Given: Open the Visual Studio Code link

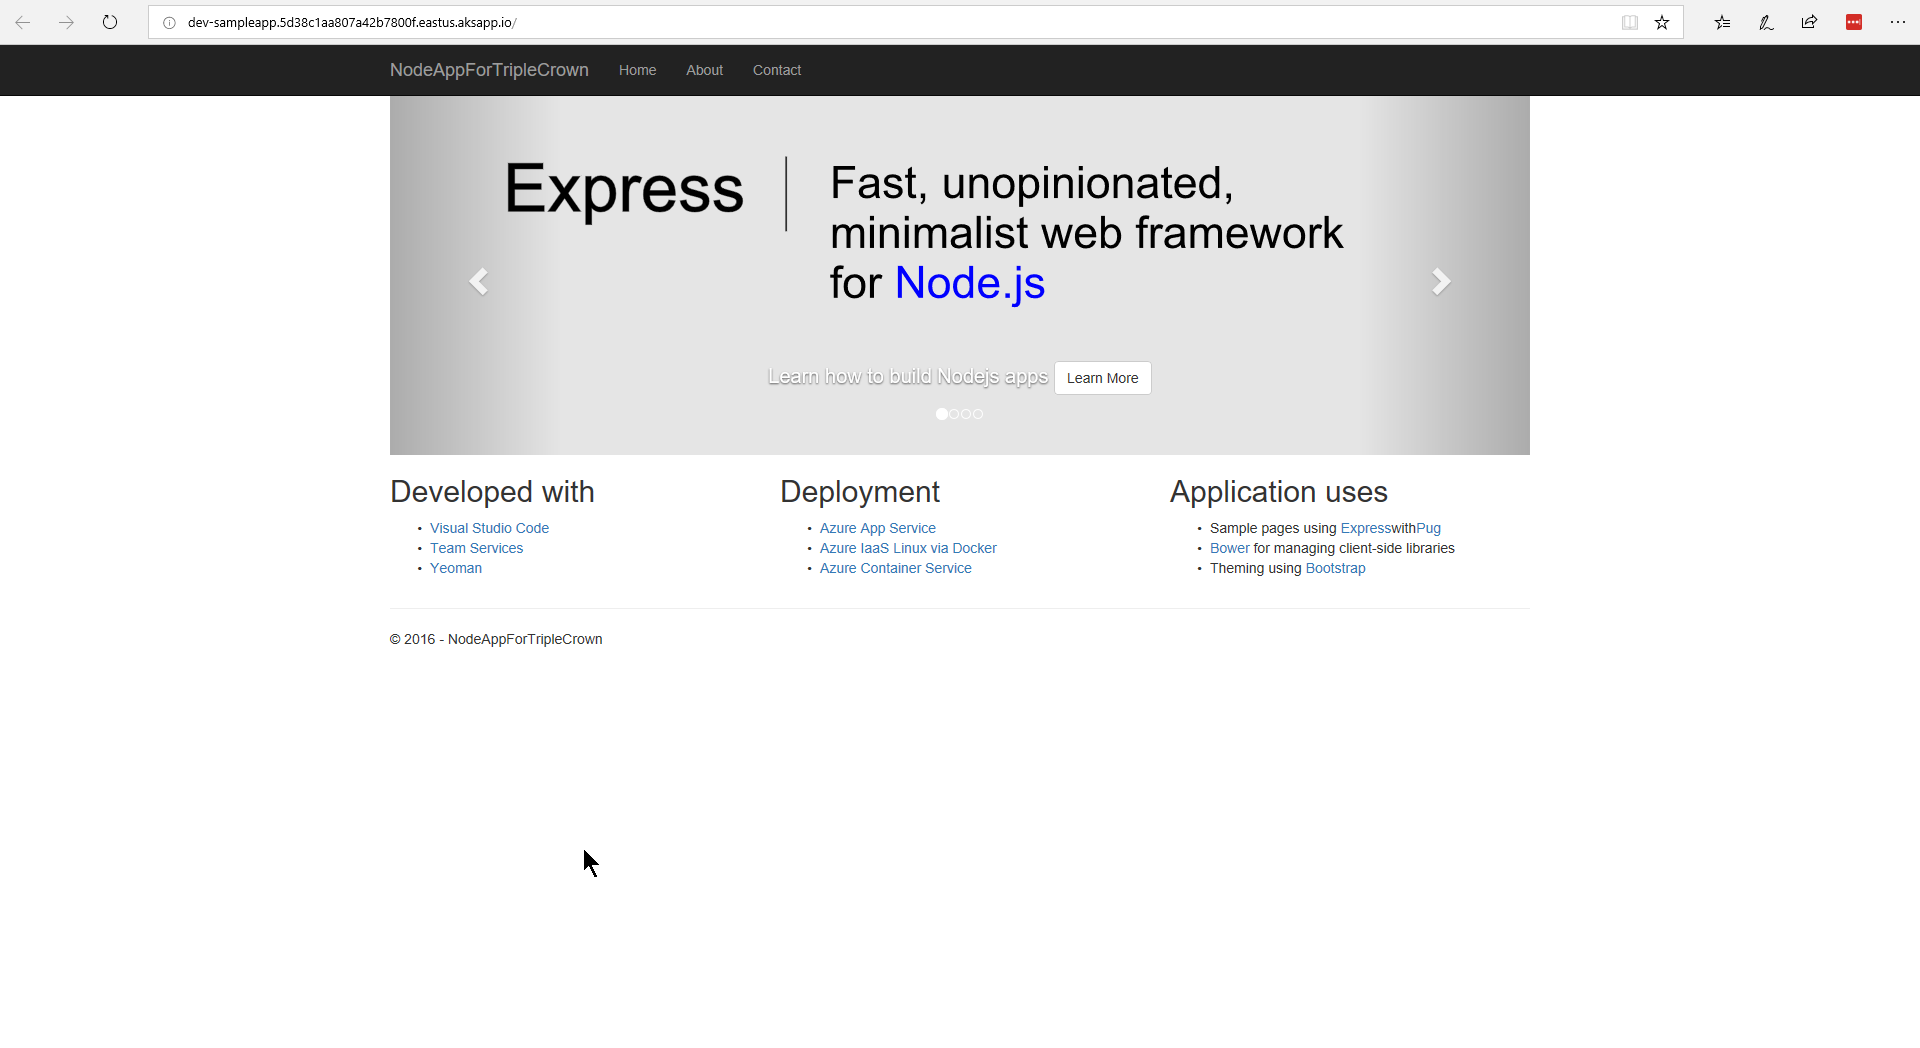Looking at the screenshot, I should tap(489, 528).
